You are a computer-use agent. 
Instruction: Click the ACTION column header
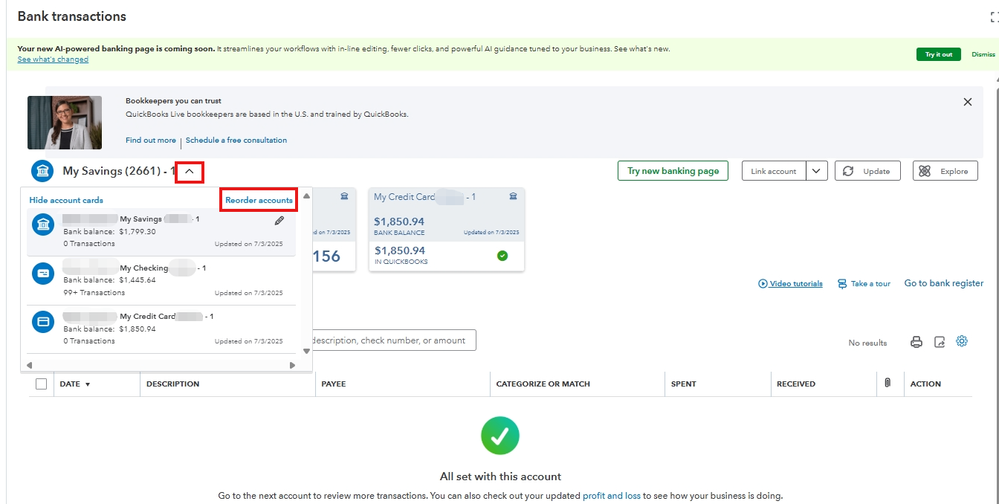point(925,384)
